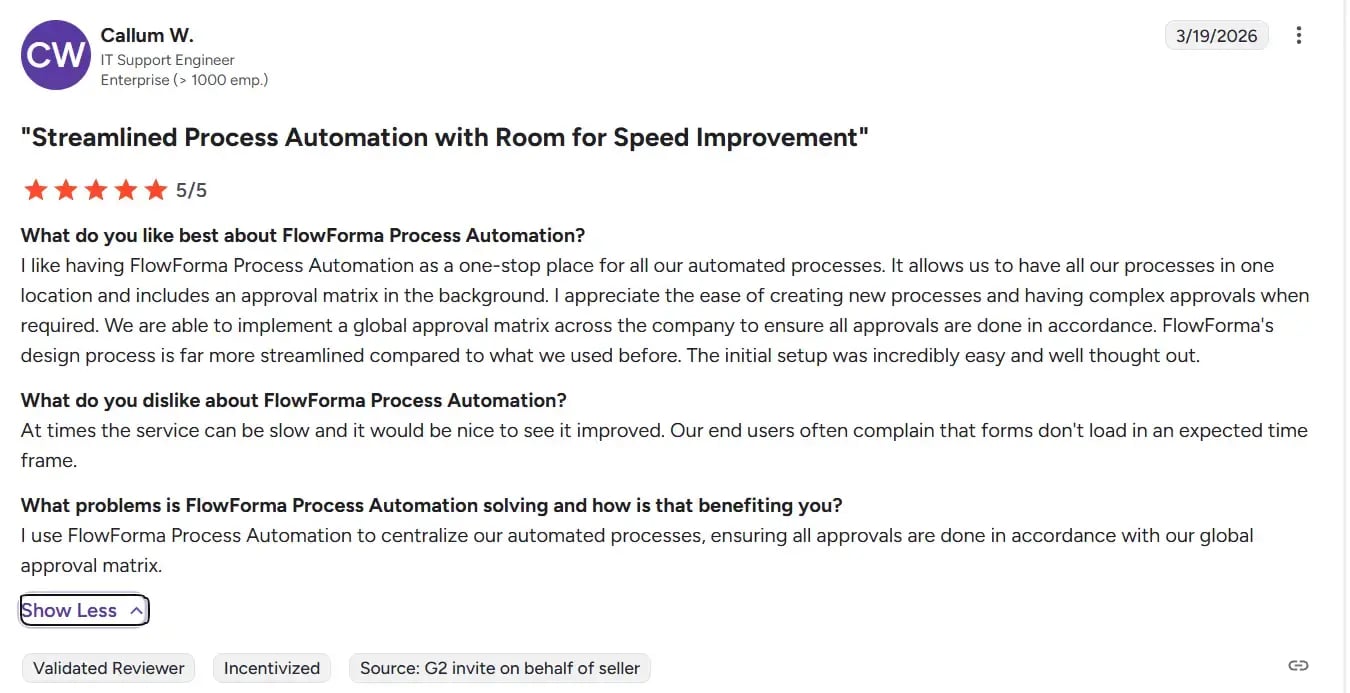The image size is (1350, 693).
Task: Copy review link via chain icon
Action: click(1298, 666)
